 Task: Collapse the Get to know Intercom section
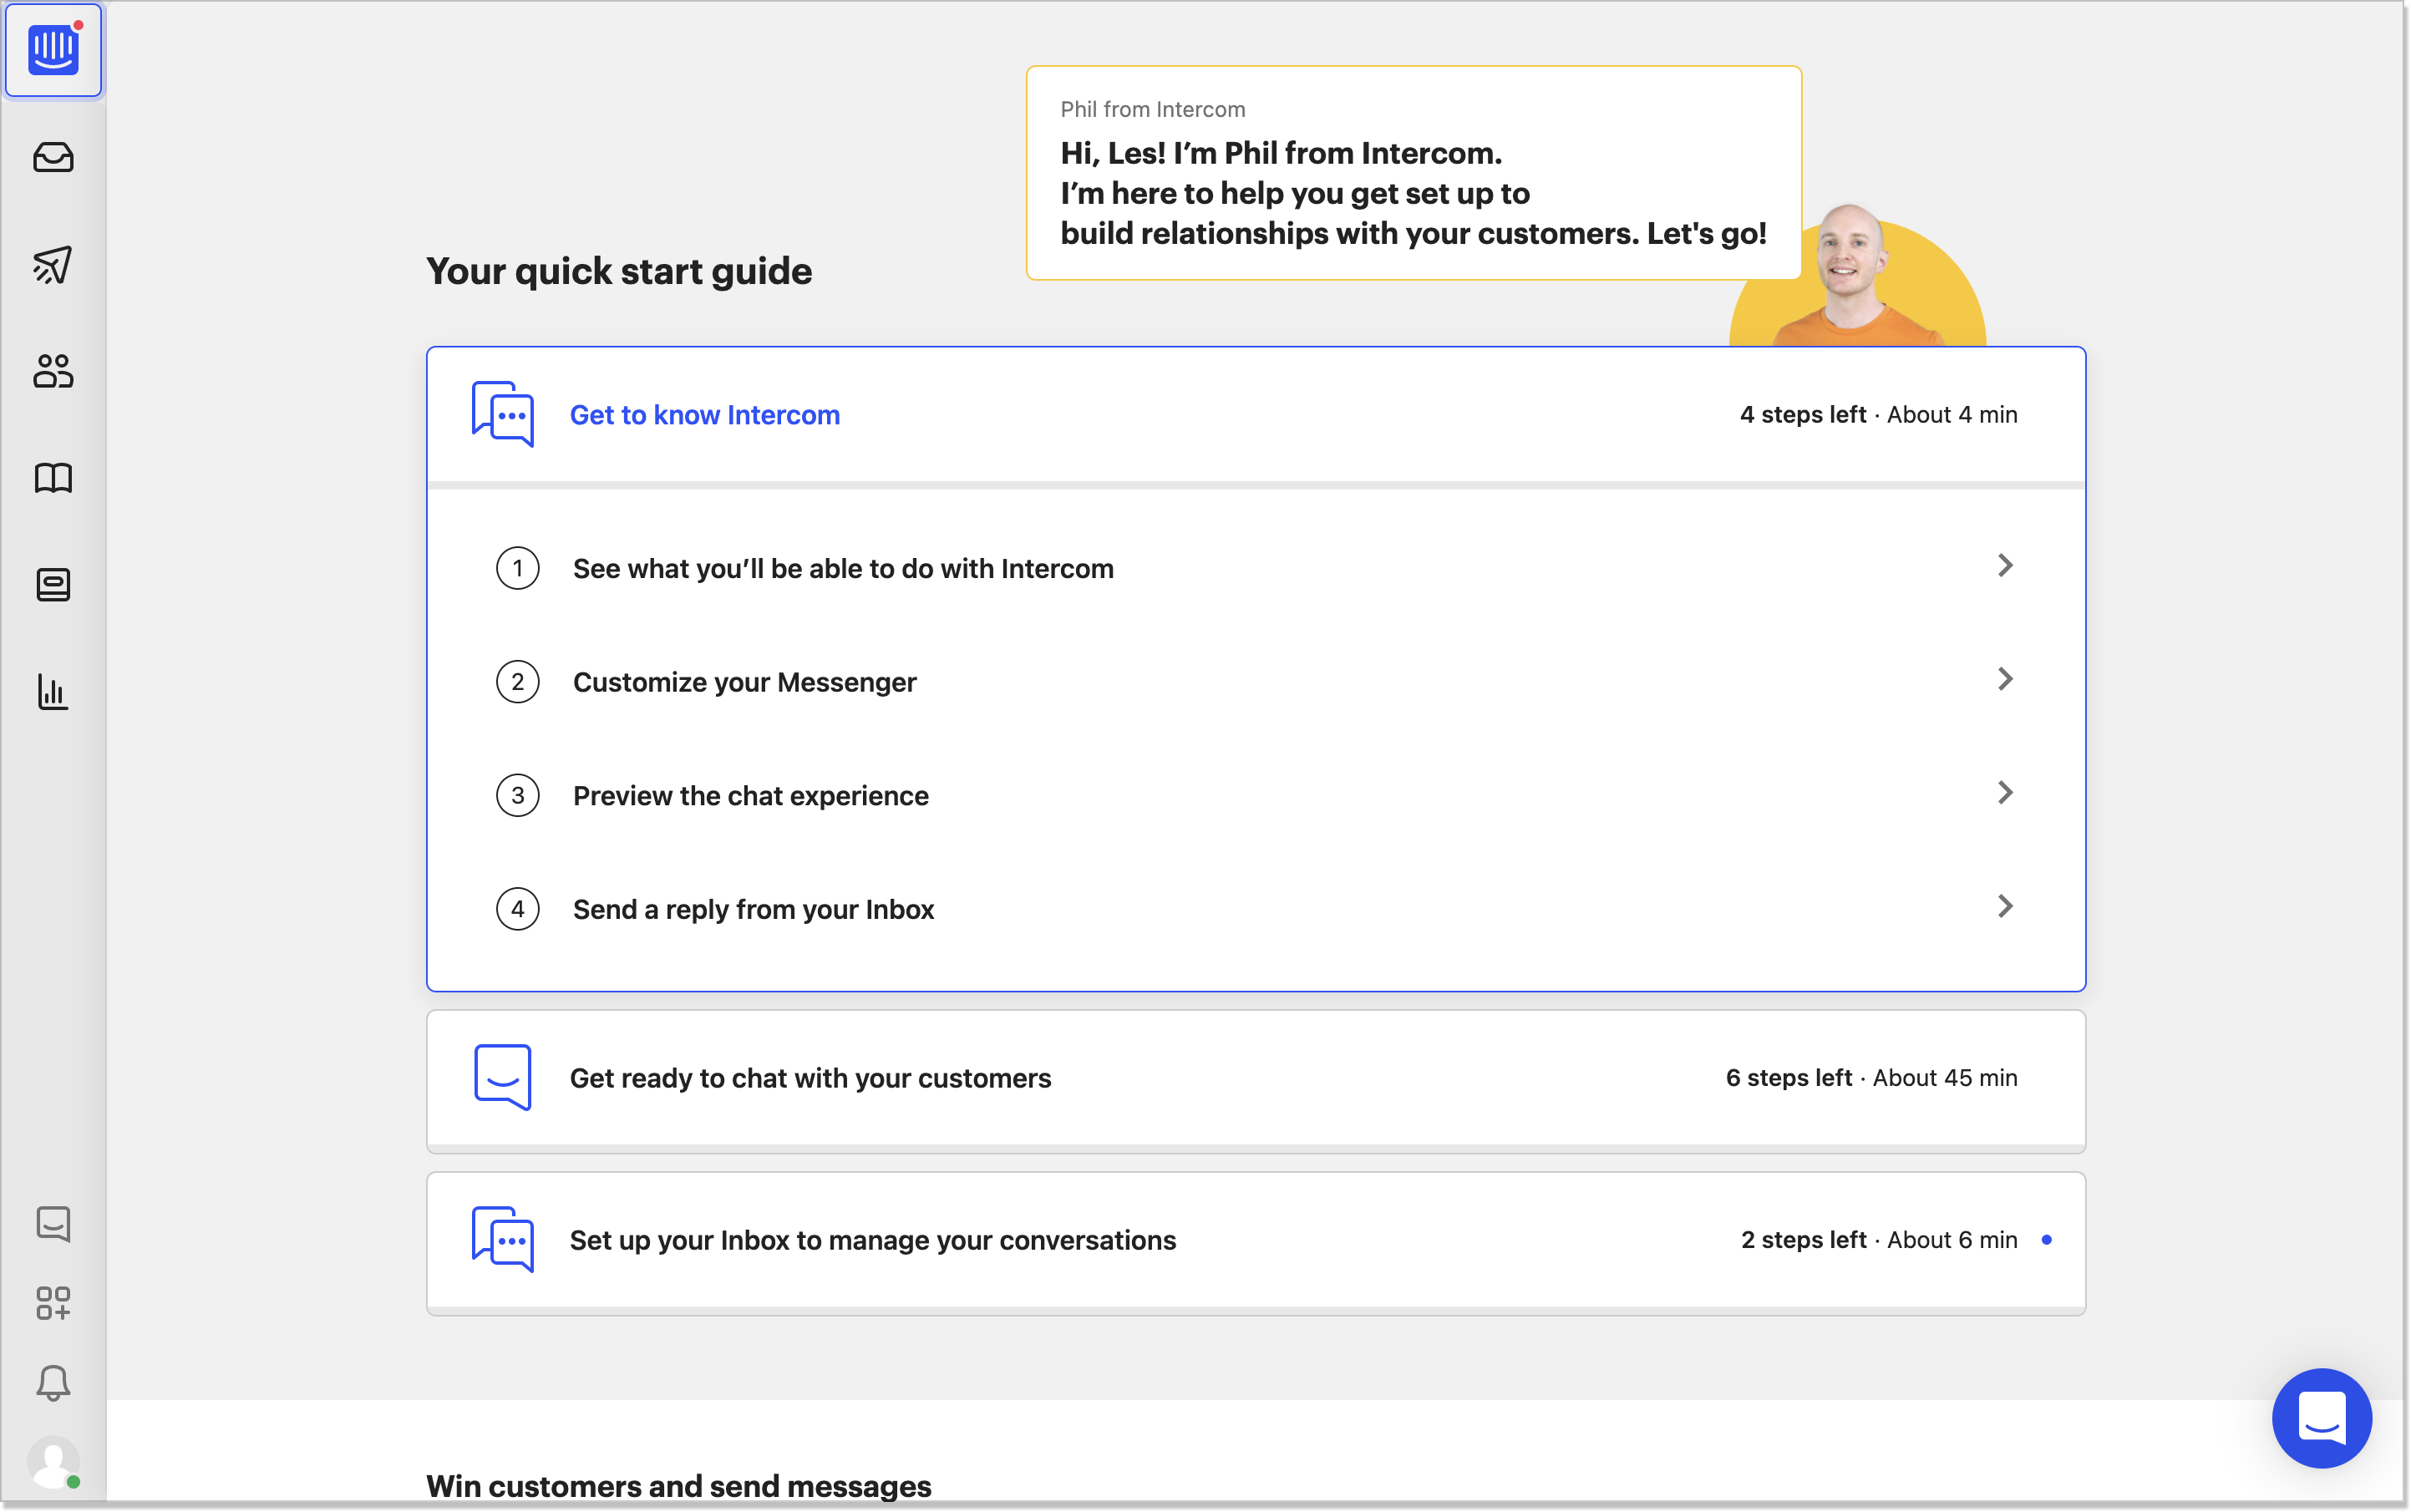(x=1256, y=415)
